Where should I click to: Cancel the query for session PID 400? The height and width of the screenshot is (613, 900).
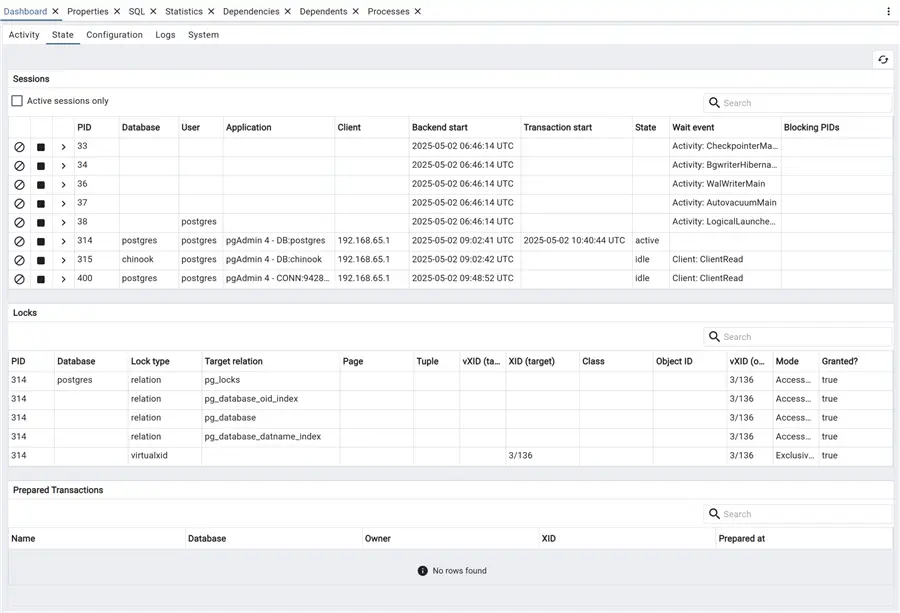pyautogui.click(x=19, y=278)
